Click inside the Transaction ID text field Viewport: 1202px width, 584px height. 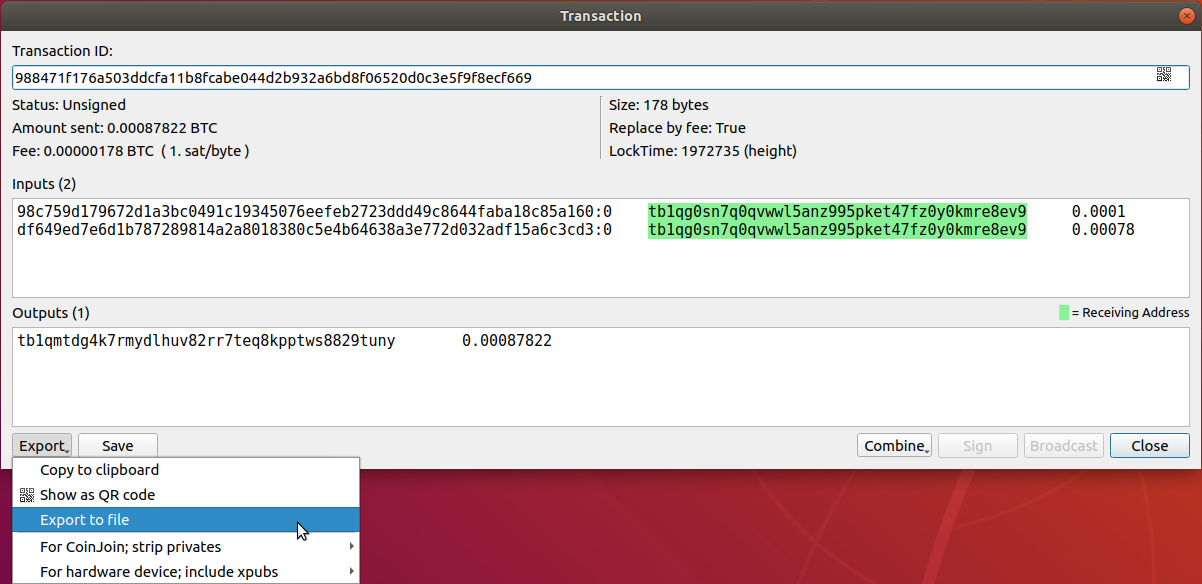[x=580, y=78]
